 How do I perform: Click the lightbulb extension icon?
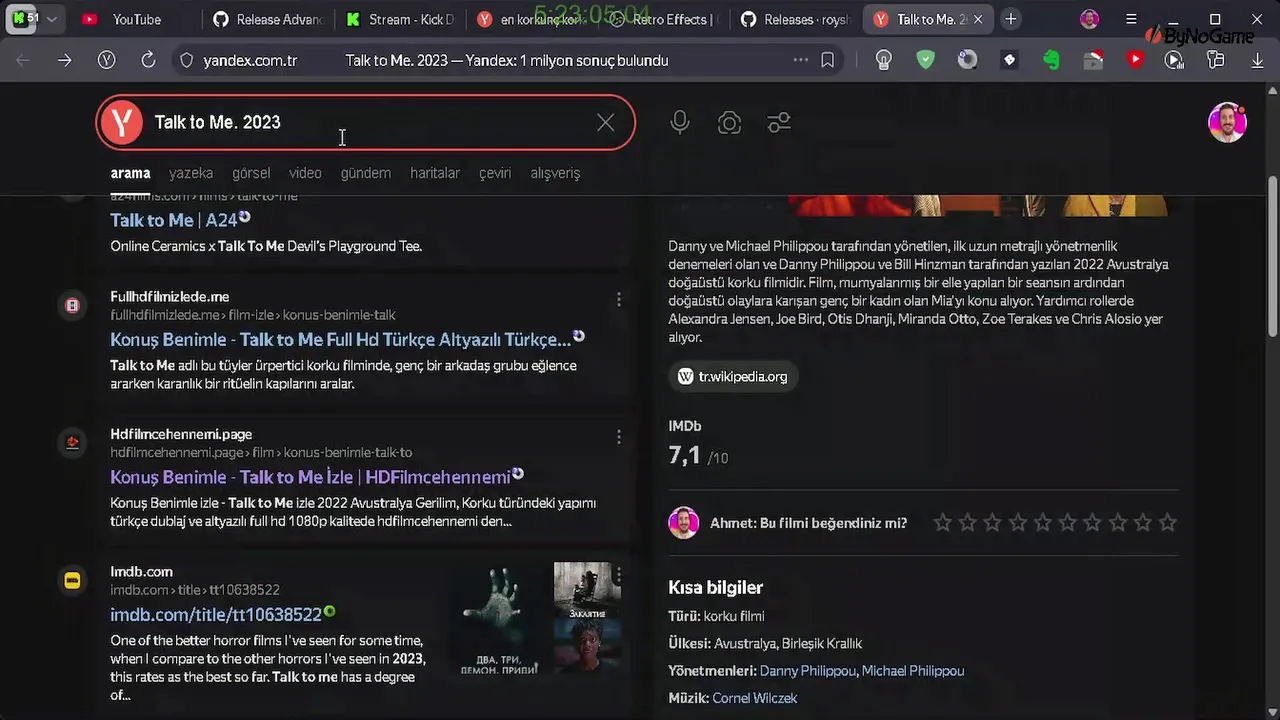(883, 60)
